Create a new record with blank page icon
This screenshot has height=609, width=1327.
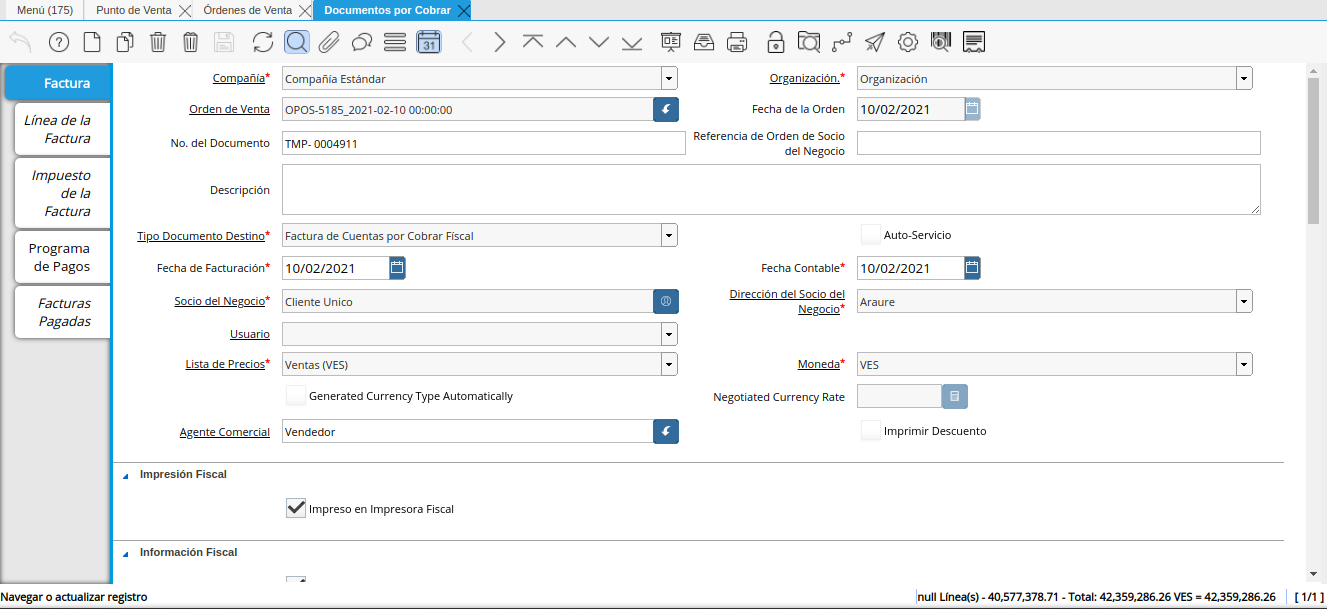(91, 42)
